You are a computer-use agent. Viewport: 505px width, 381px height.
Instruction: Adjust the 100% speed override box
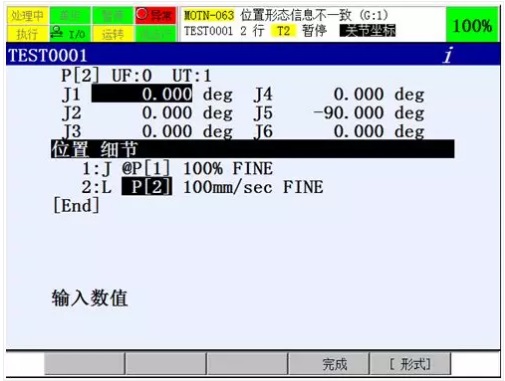tap(472, 25)
